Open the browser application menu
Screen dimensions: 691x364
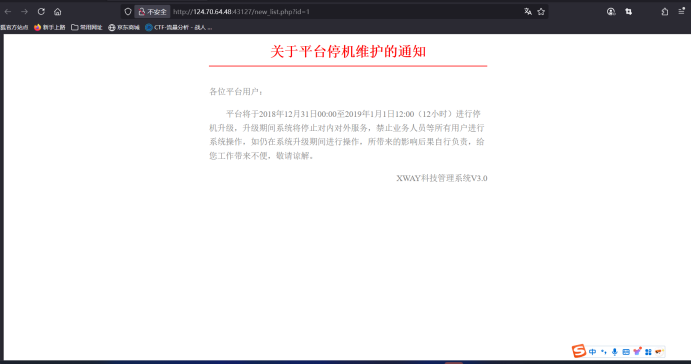681,12
